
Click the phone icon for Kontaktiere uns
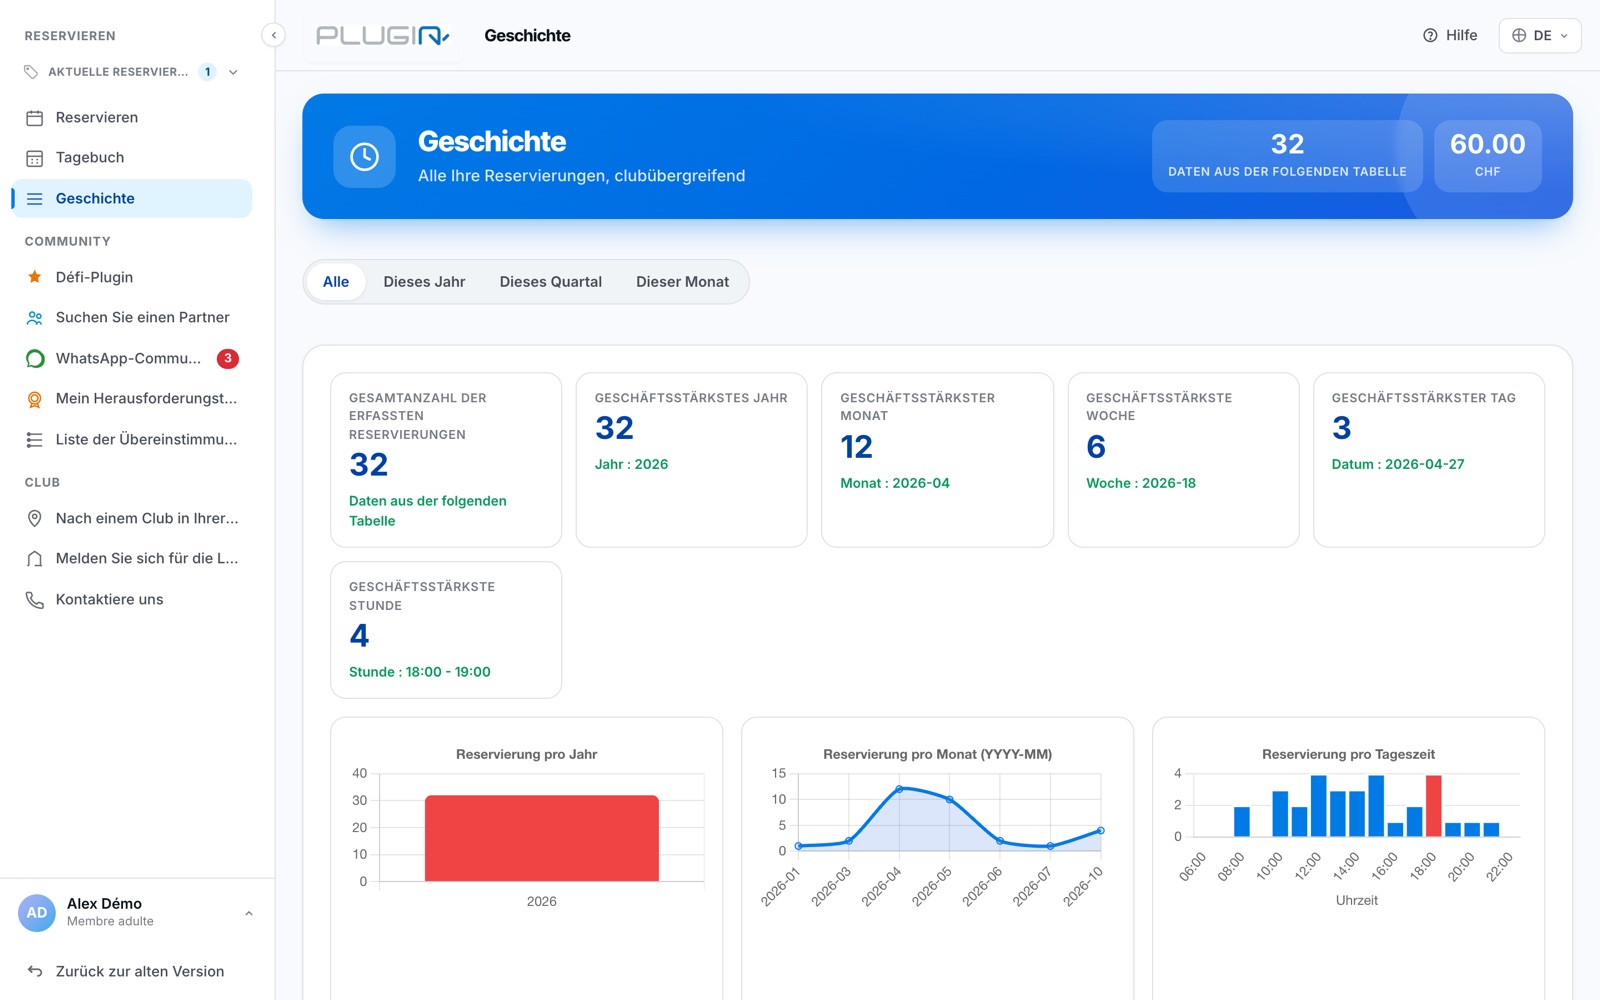click(x=34, y=600)
